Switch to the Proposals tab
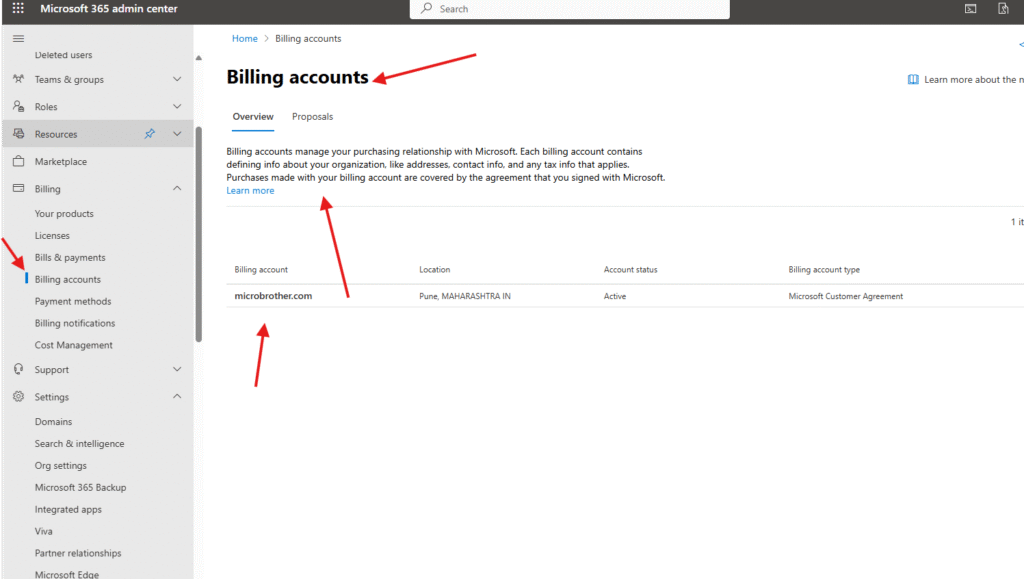1024x579 pixels. pyautogui.click(x=312, y=117)
